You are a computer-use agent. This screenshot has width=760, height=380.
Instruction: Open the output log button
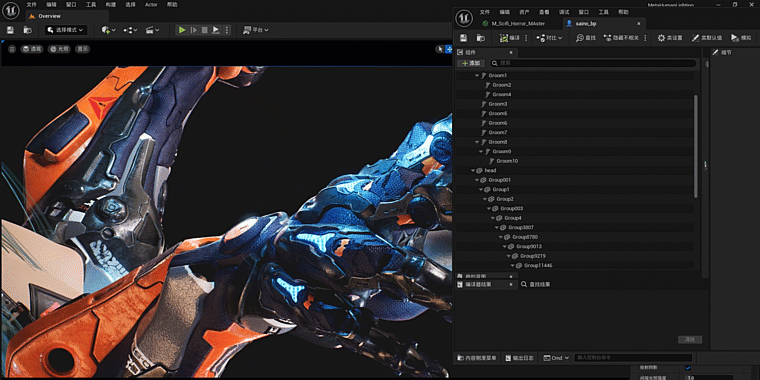click(520, 358)
